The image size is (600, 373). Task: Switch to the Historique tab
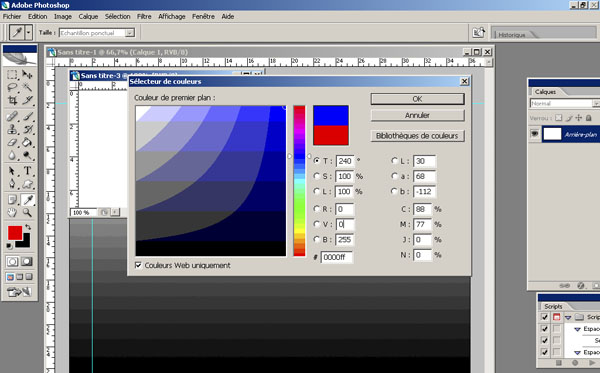pyautogui.click(x=512, y=35)
